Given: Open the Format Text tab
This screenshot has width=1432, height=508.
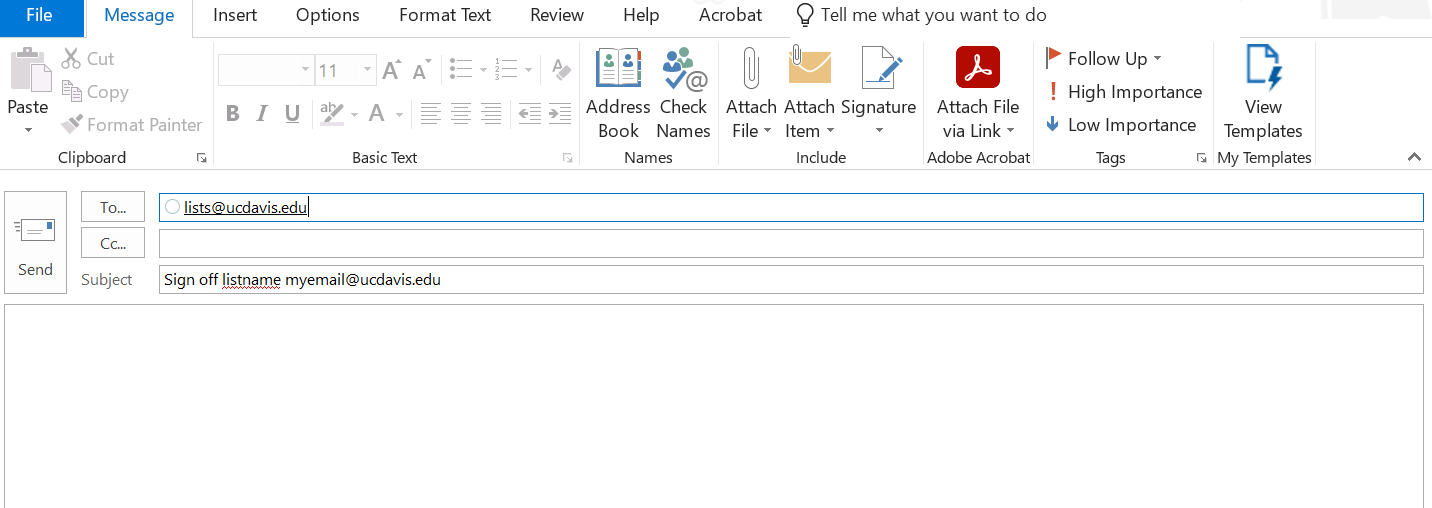Looking at the screenshot, I should tap(445, 15).
